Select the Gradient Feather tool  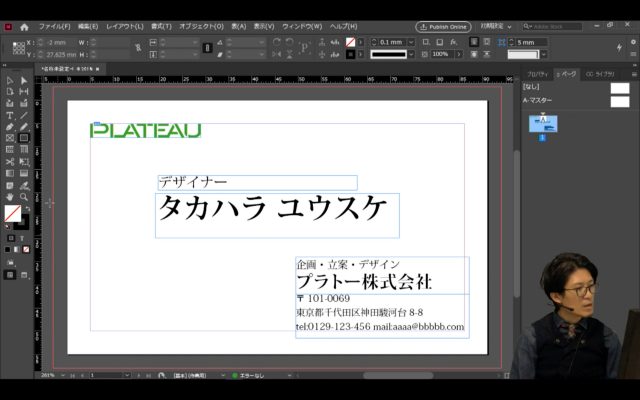[24, 173]
